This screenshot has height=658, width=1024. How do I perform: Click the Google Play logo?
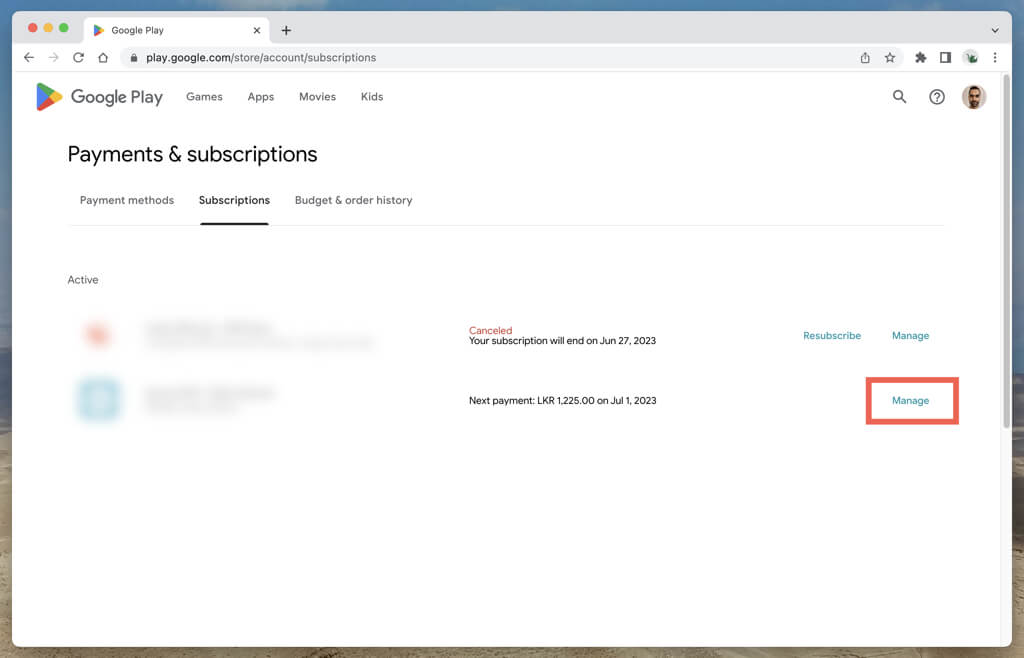coord(99,97)
